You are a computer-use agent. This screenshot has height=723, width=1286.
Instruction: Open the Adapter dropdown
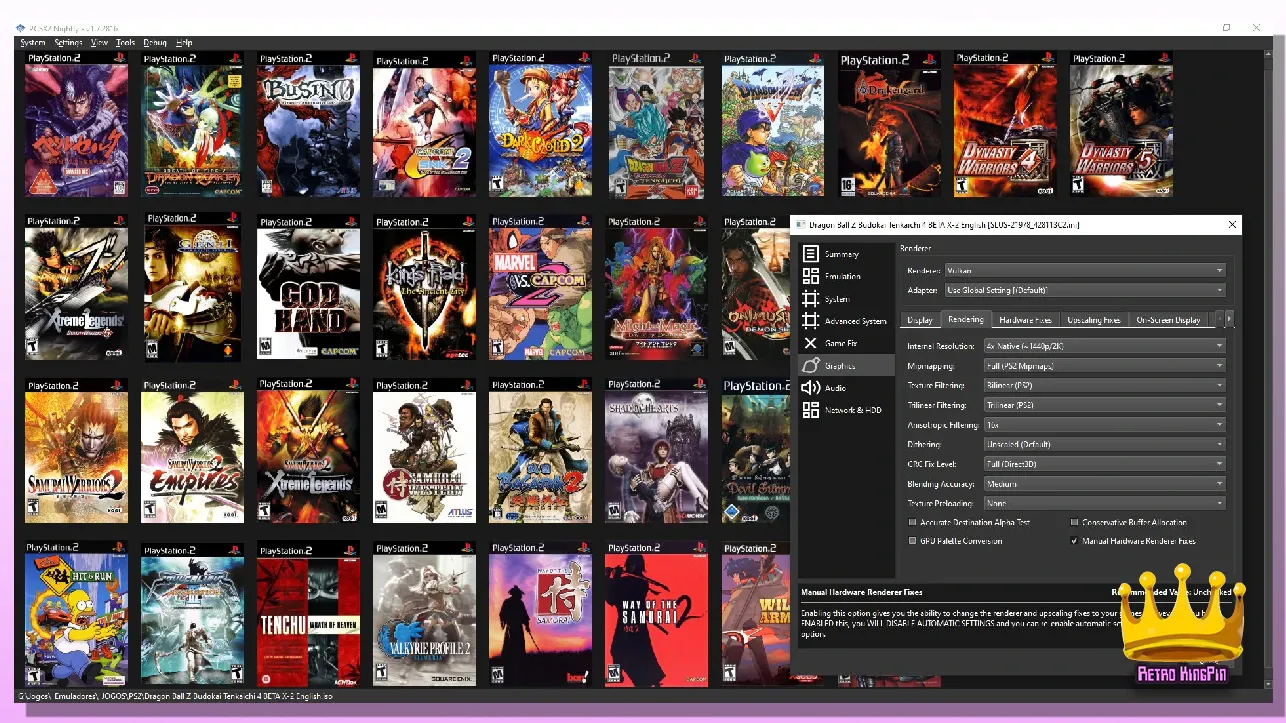pos(1085,290)
